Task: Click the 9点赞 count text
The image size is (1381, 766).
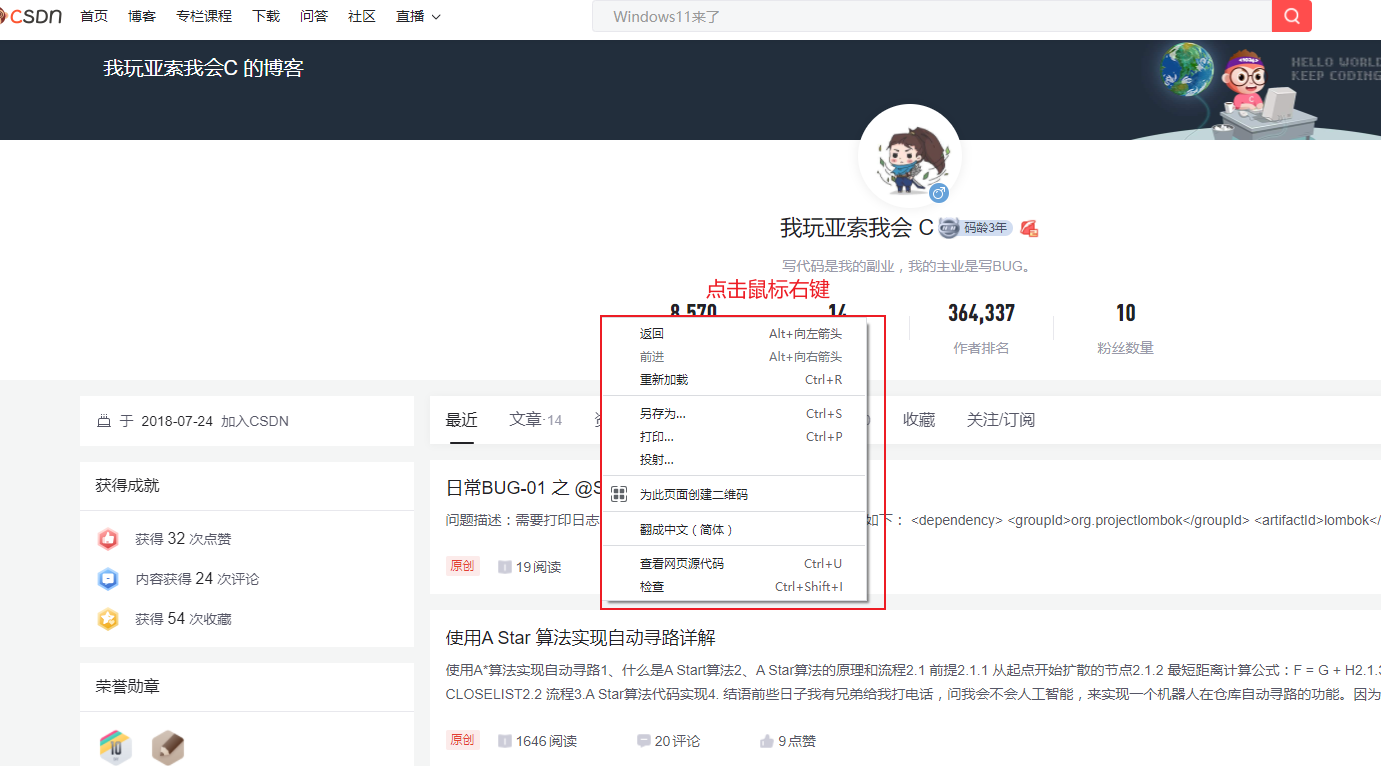Action: click(x=797, y=741)
